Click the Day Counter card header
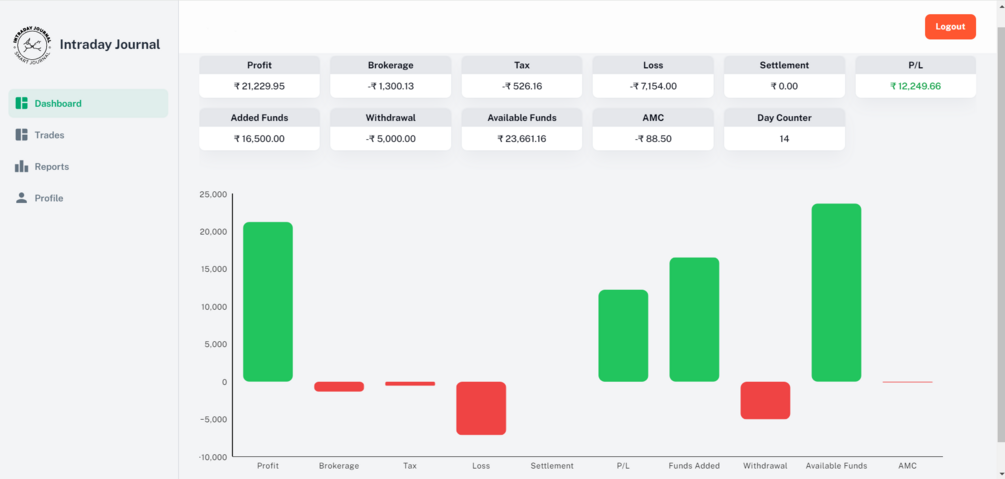The width and height of the screenshot is (1005, 479). coord(784,117)
